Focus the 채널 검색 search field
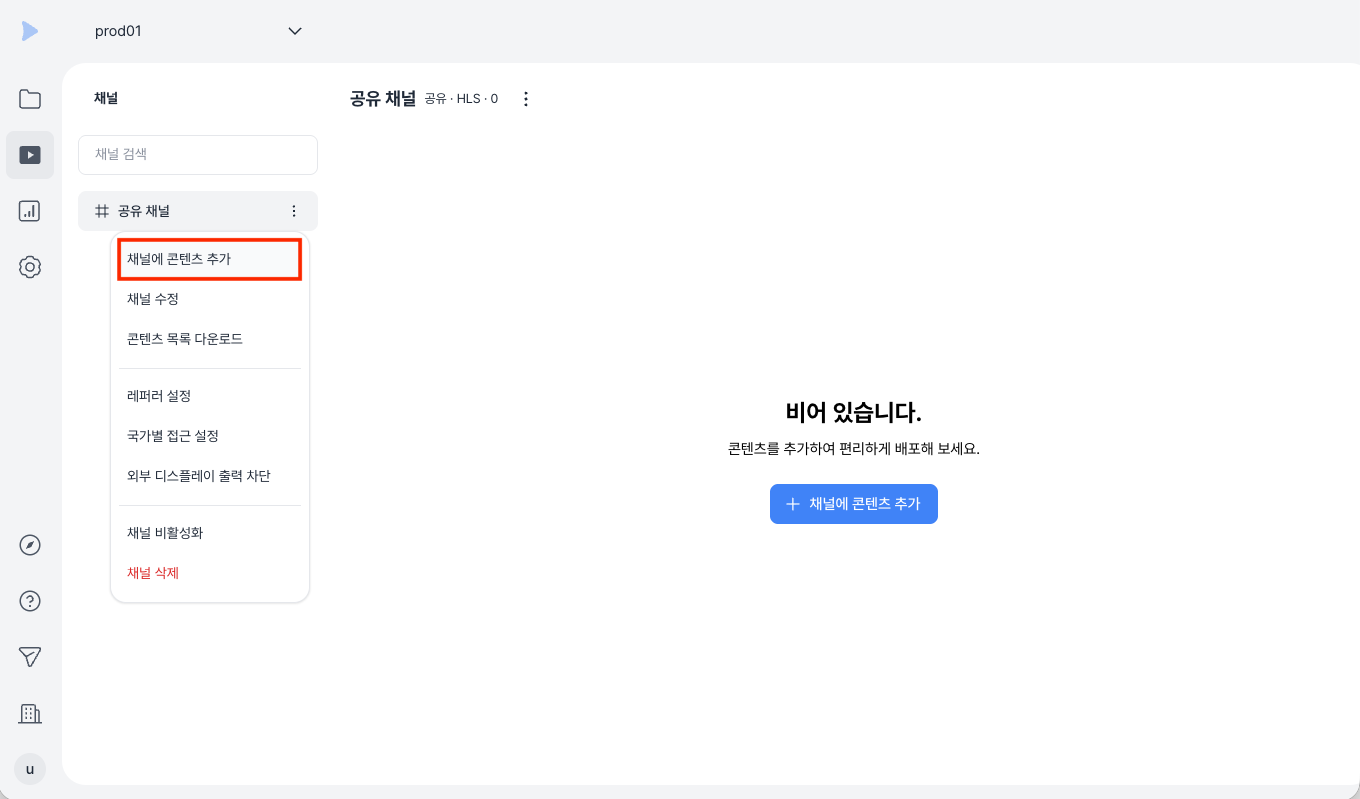The height and width of the screenshot is (799, 1360). pos(198,155)
